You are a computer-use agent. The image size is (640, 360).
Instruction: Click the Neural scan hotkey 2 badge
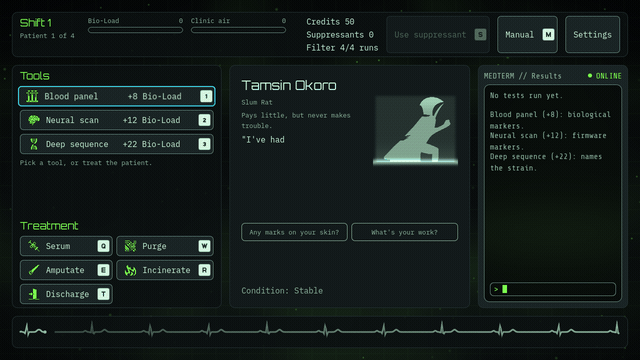(x=204, y=120)
